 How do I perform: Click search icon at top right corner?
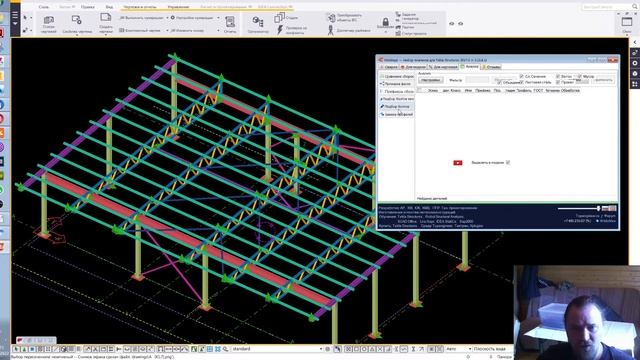pyautogui.click(x=635, y=7)
